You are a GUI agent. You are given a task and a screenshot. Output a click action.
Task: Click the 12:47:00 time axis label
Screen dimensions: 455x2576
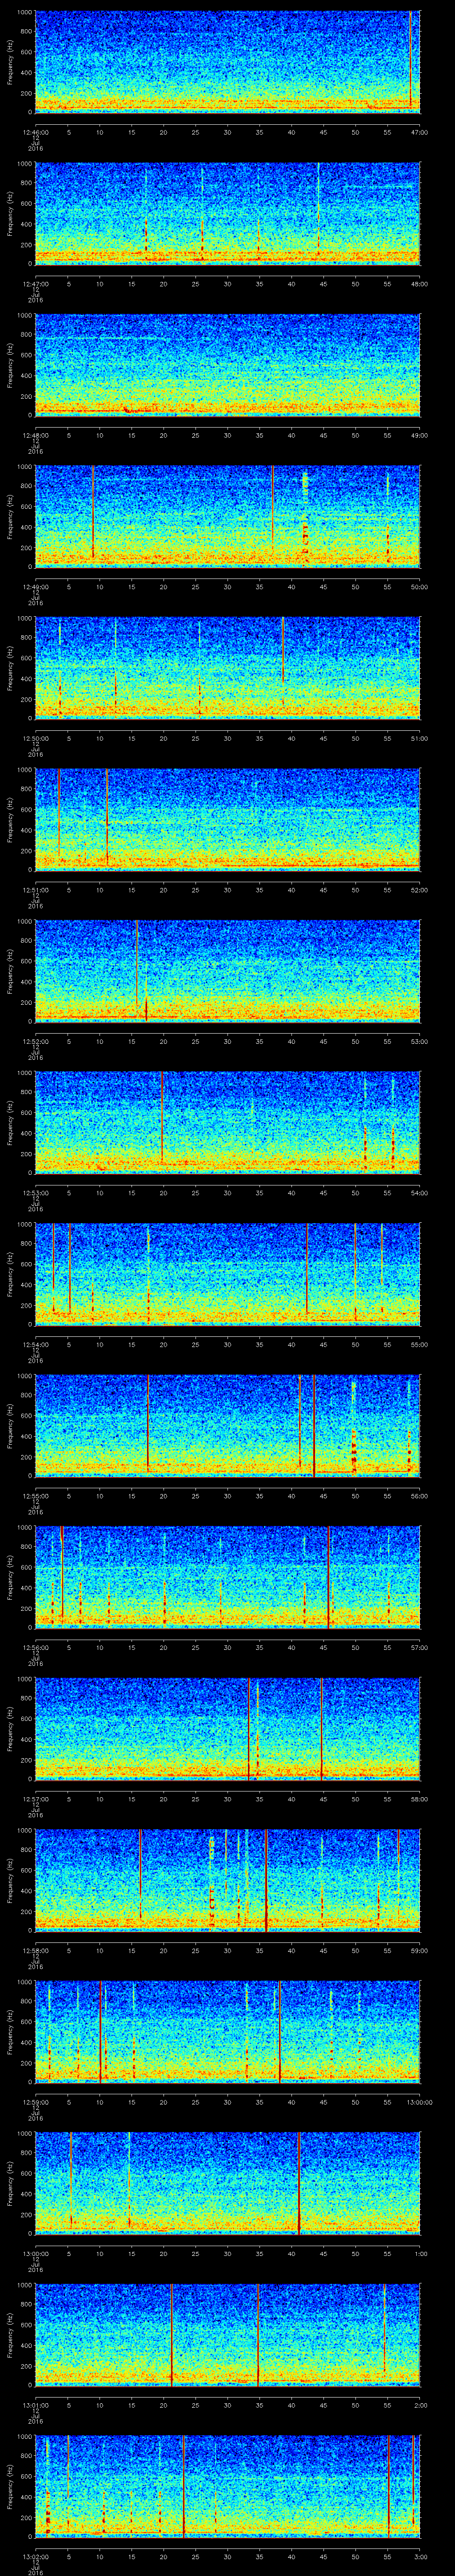coord(36,284)
